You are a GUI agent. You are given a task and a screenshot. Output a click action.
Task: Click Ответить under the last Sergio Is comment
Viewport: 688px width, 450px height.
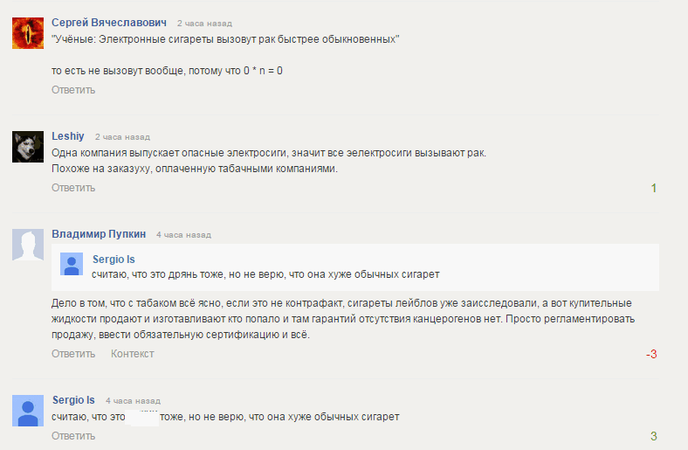[x=73, y=436]
